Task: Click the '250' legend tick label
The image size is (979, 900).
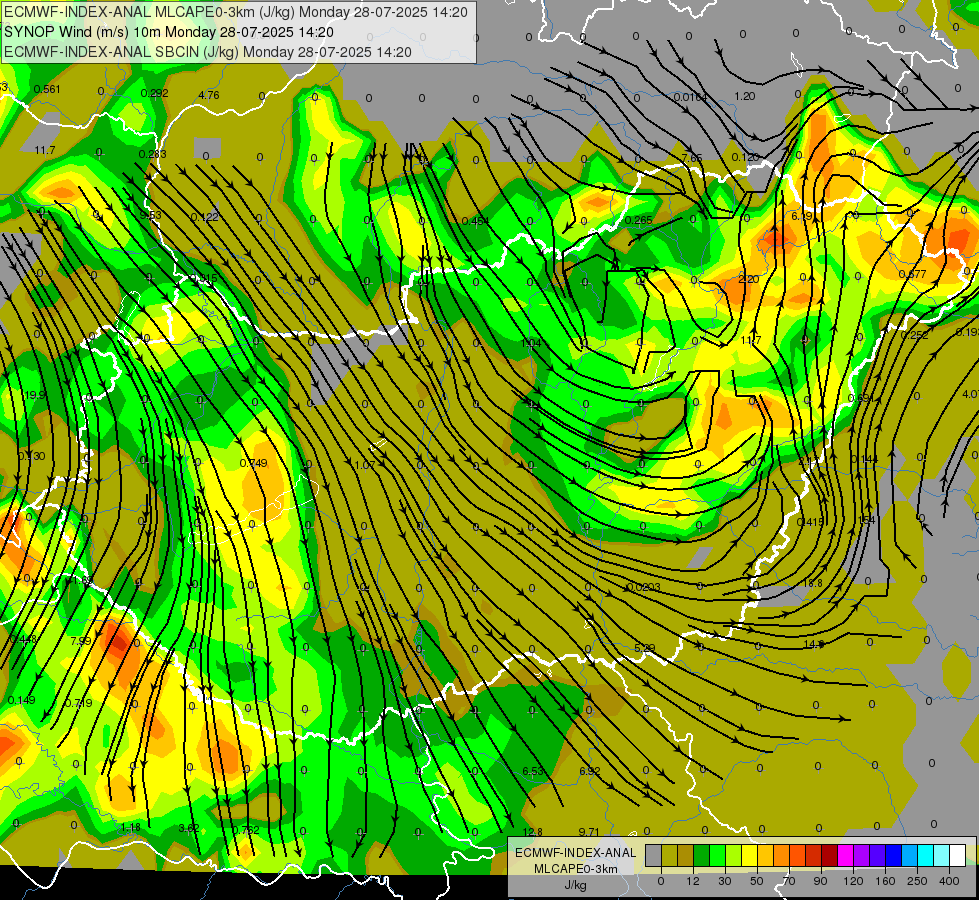Action: [917, 881]
